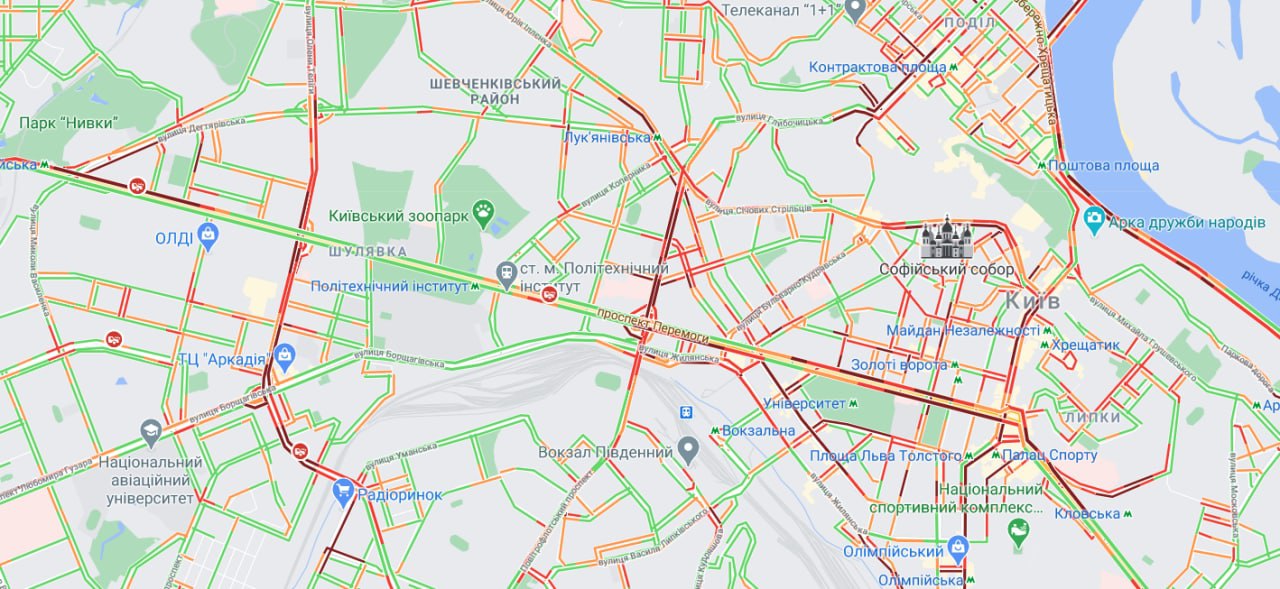
Task: Open the ТЦ "Аркадія" shopping bag pin
Action: (x=285, y=356)
